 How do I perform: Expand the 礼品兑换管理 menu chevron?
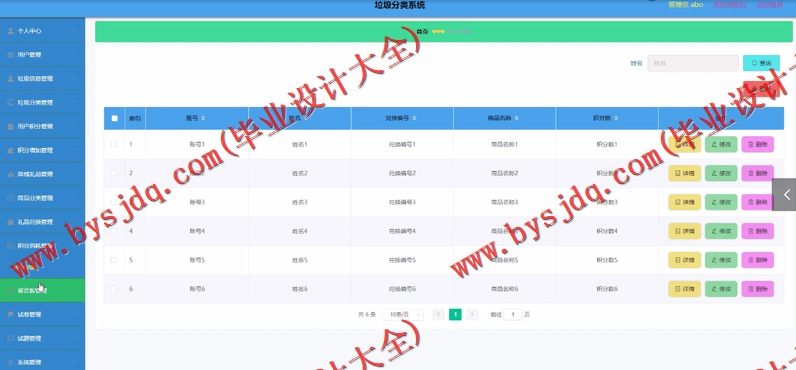74,222
